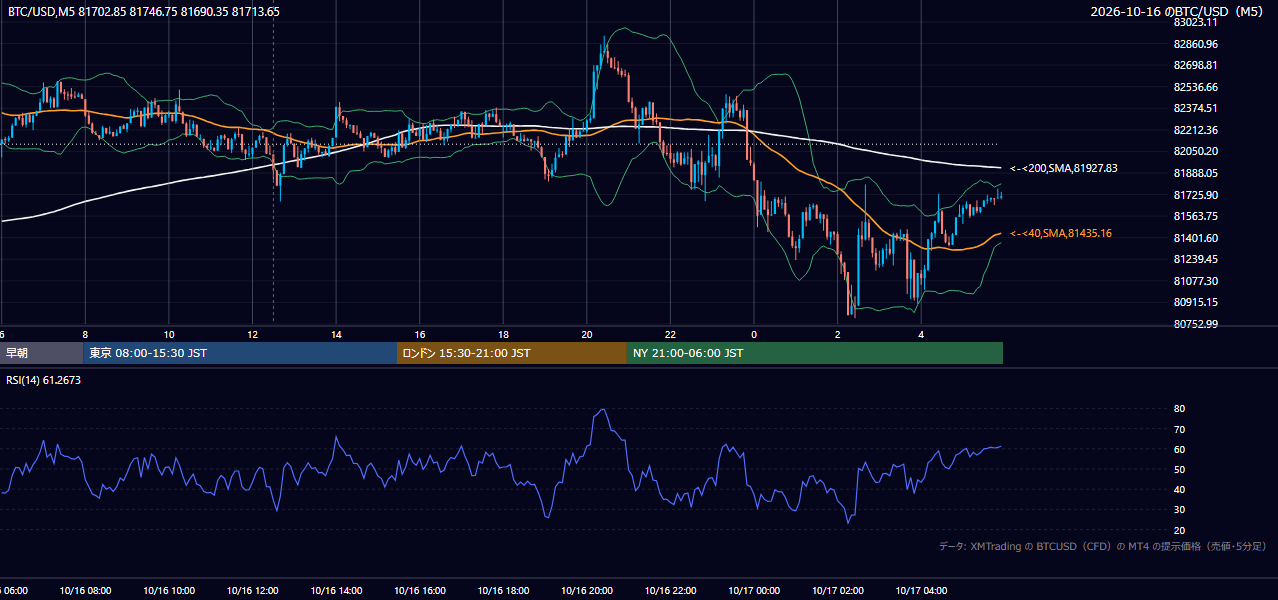The image size is (1278, 600).
Task: Click the 10/16 12:00 date label
Action: [x=253, y=591]
